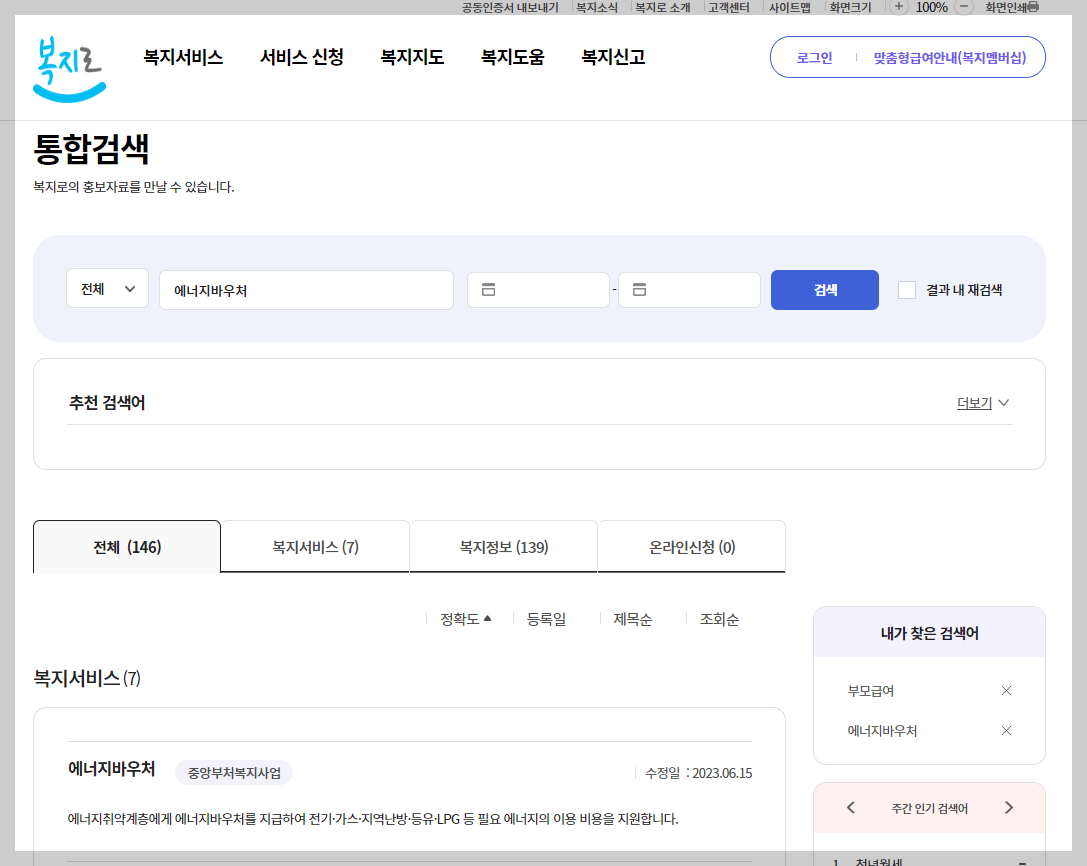Open the 복지지도 menu item
1087x866 pixels.
click(412, 57)
